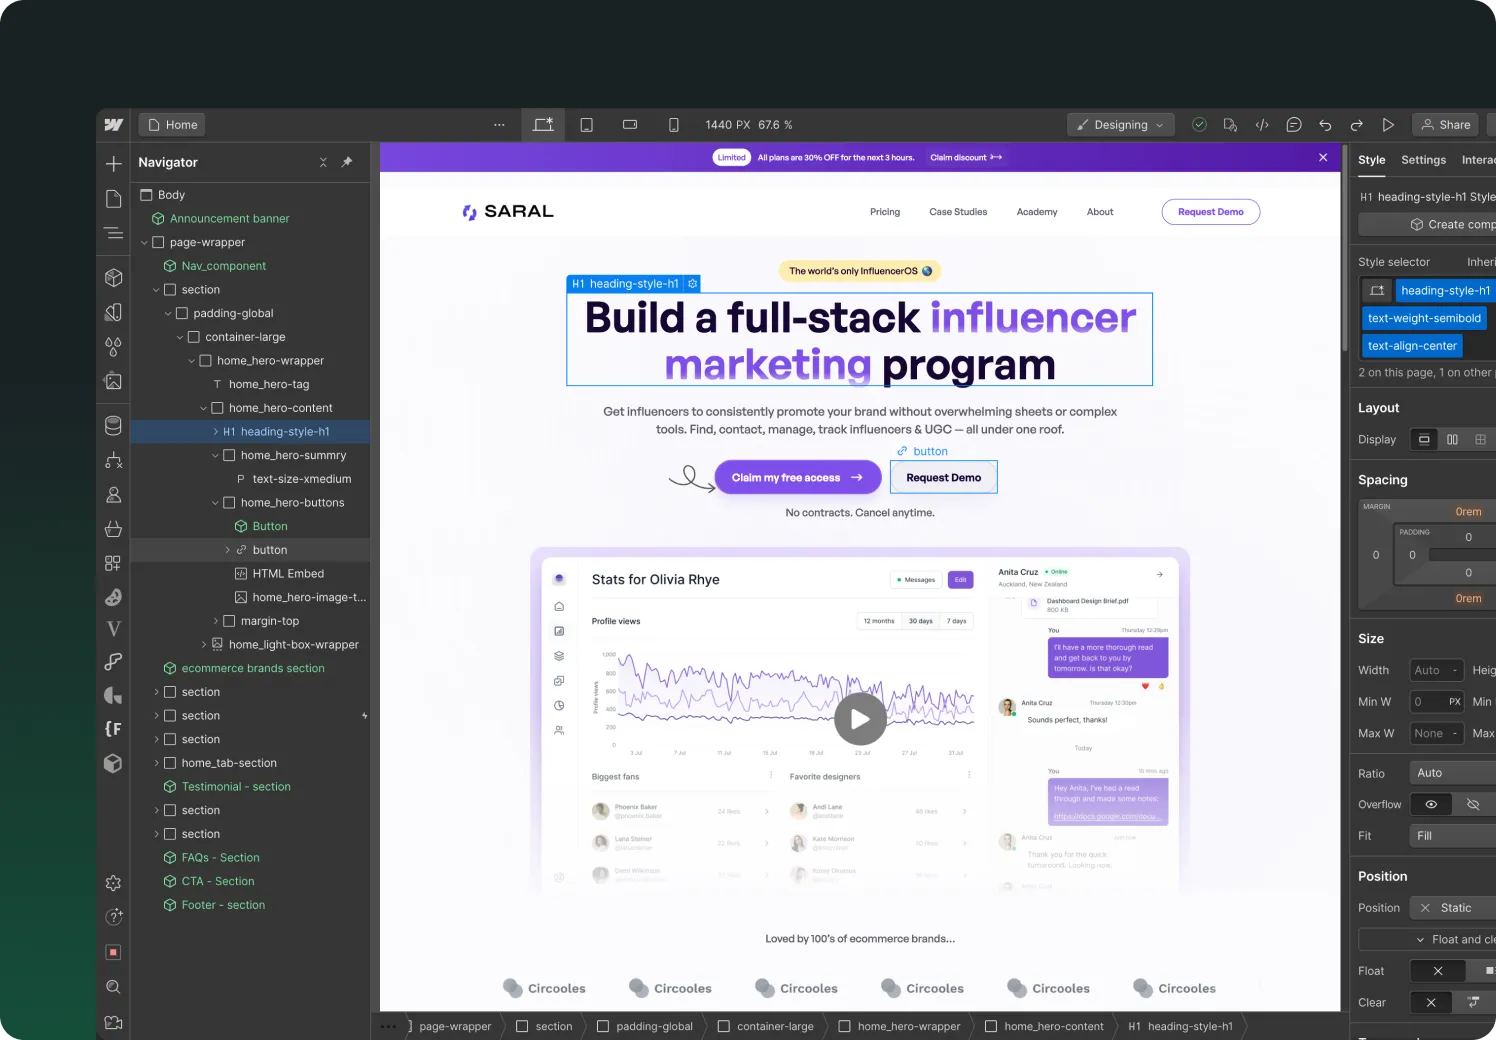Click the preview play icon

click(x=1388, y=125)
